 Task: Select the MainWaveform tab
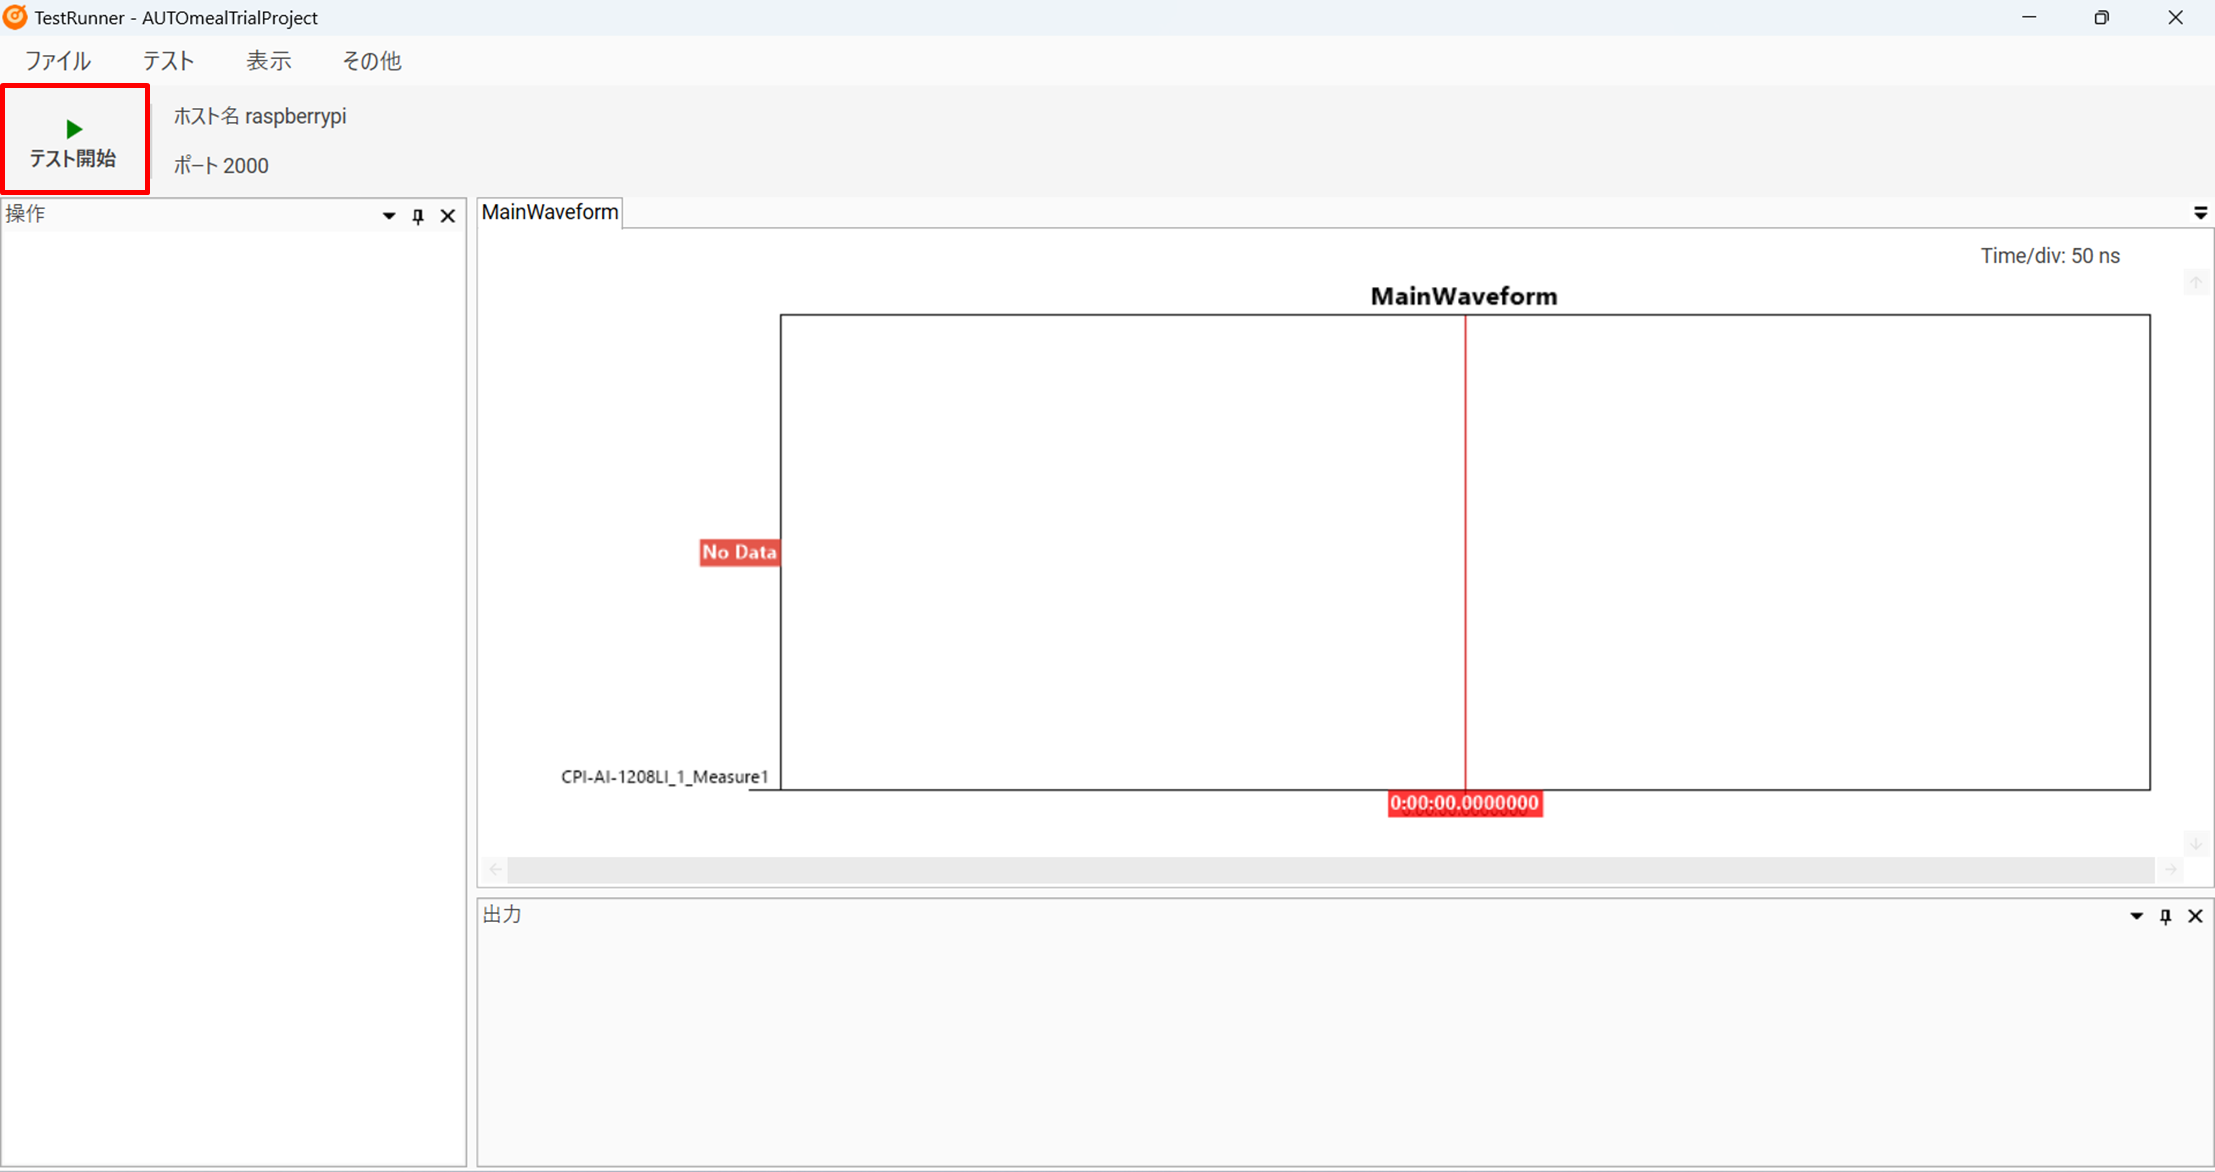coord(550,212)
